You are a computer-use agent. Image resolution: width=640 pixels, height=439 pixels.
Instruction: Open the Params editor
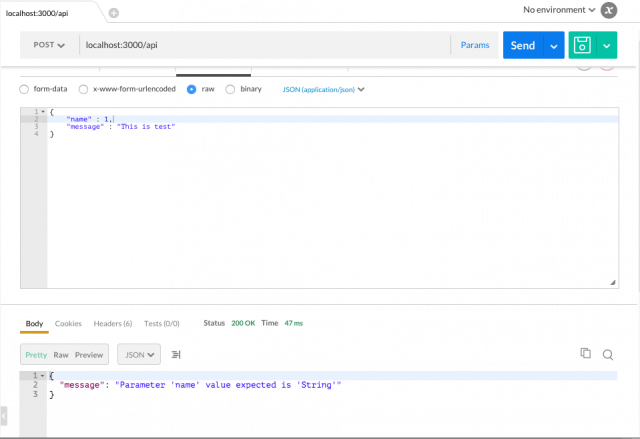[x=475, y=45]
